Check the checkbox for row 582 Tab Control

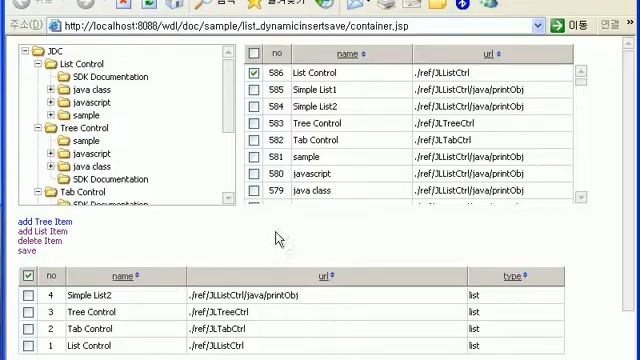click(x=254, y=140)
